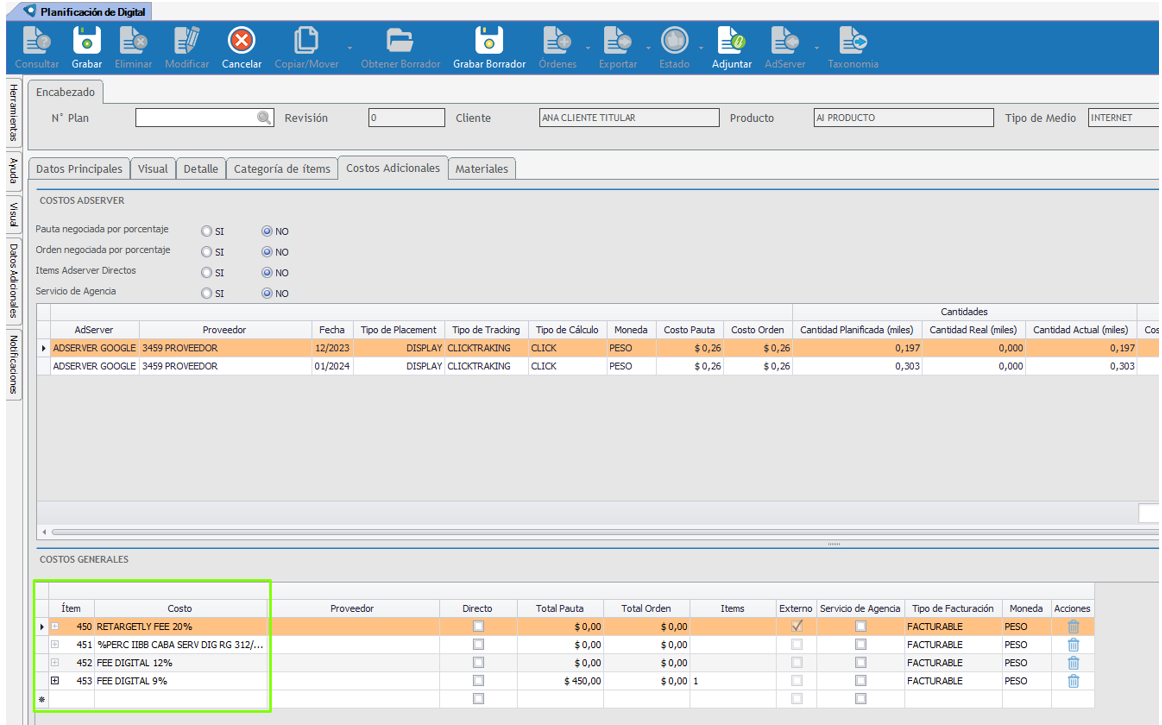Save draft with Grabar Borrador
The height and width of the screenshot is (725, 1162).
coord(489,42)
